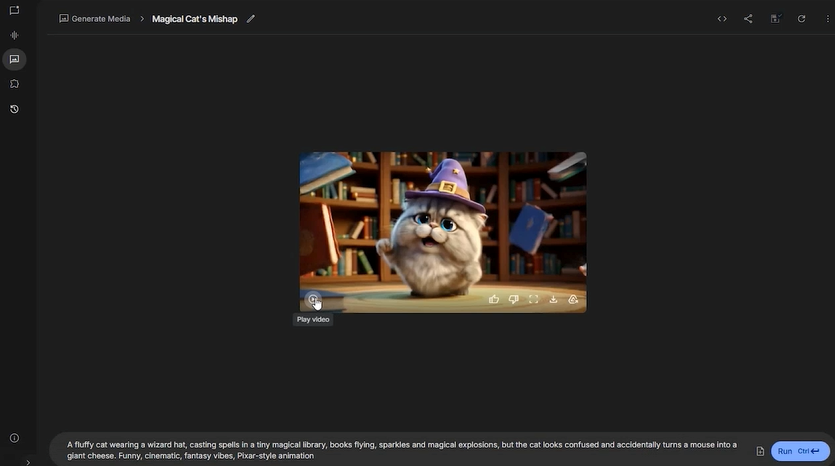The height and width of the screenshot is (466, 835).
Task: Open the Get code icon
Action: click(x=722, y=19)
